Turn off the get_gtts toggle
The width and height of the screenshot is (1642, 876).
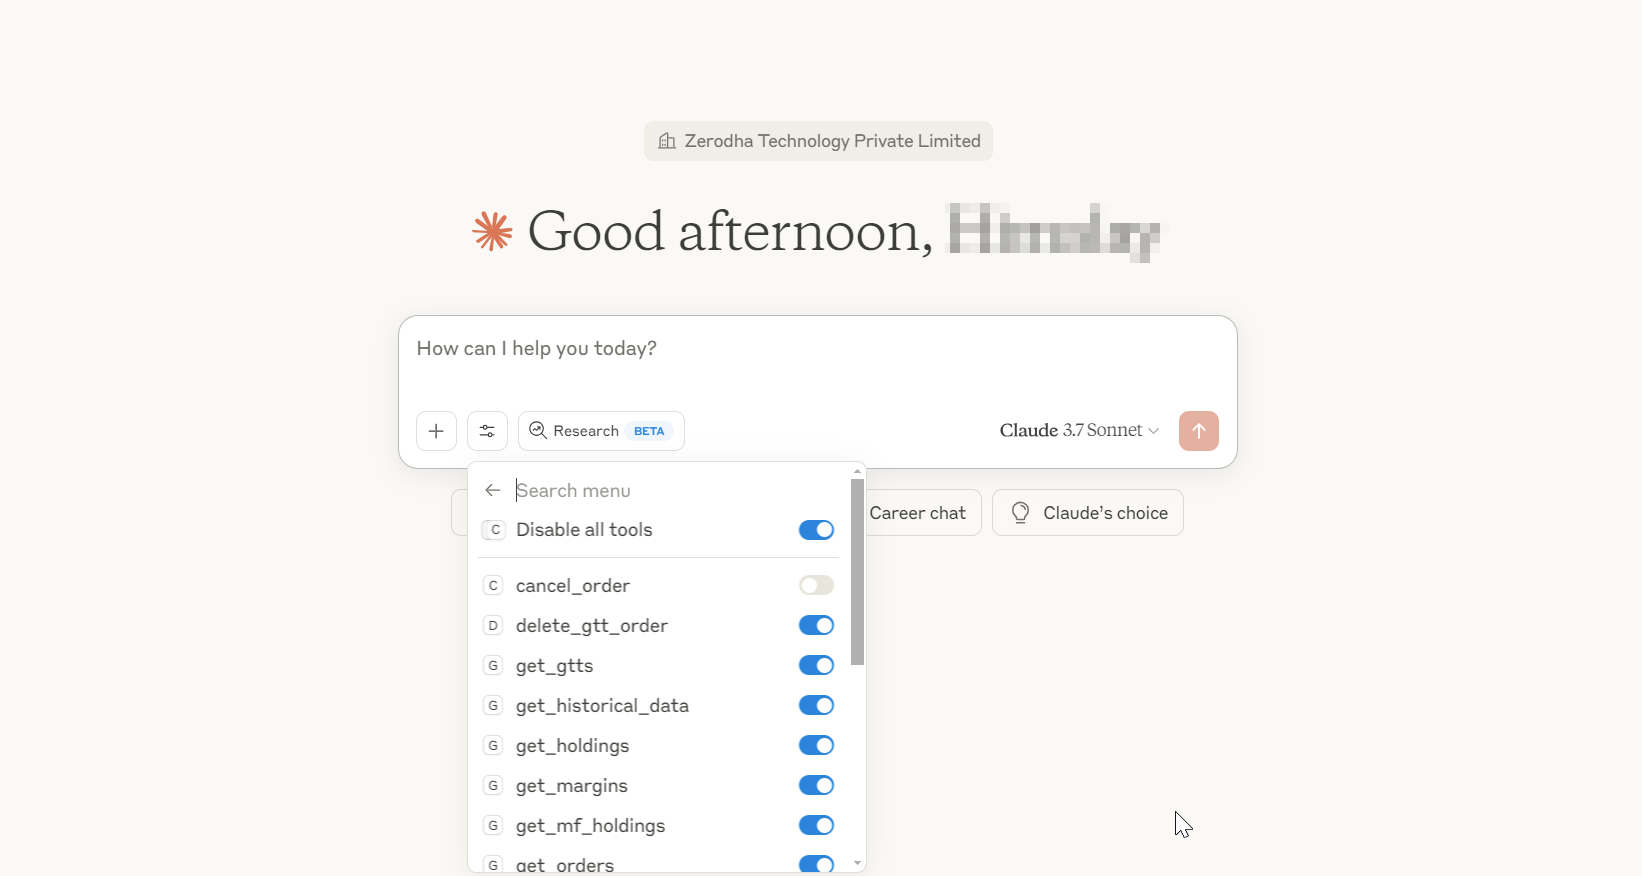click(816, 665)
